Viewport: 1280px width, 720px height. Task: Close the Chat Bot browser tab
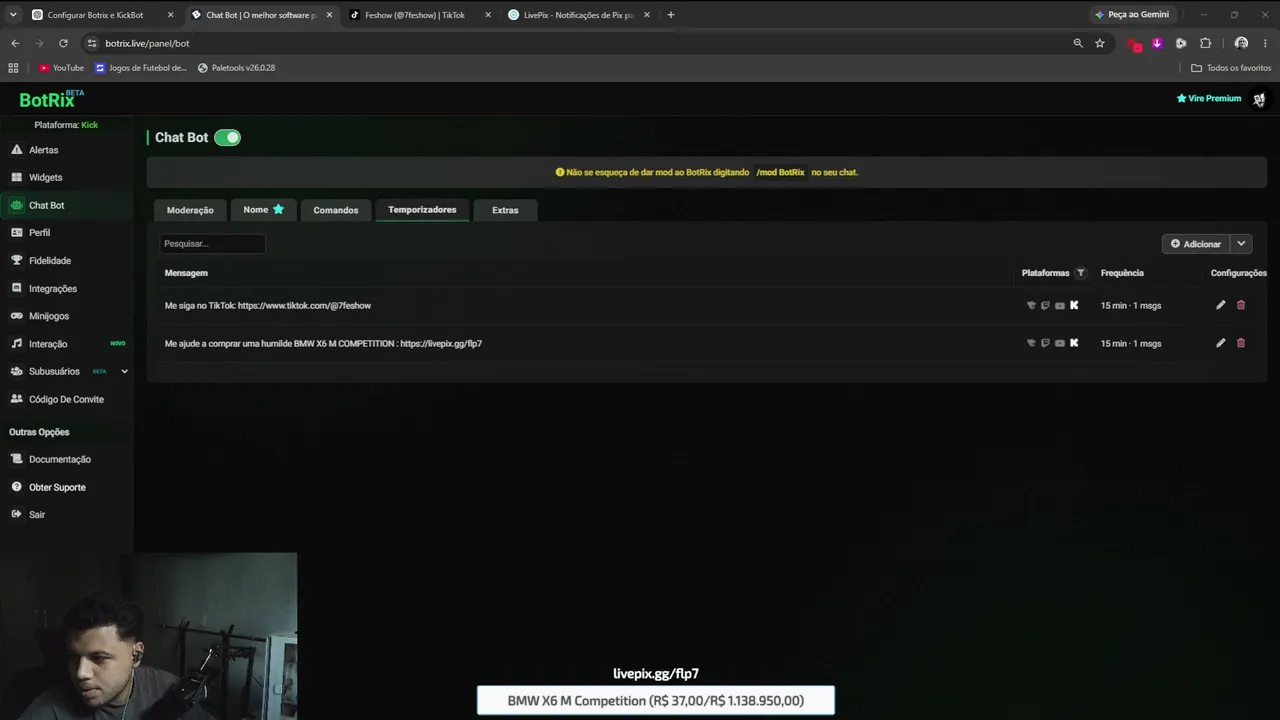[x=329, y=15]
